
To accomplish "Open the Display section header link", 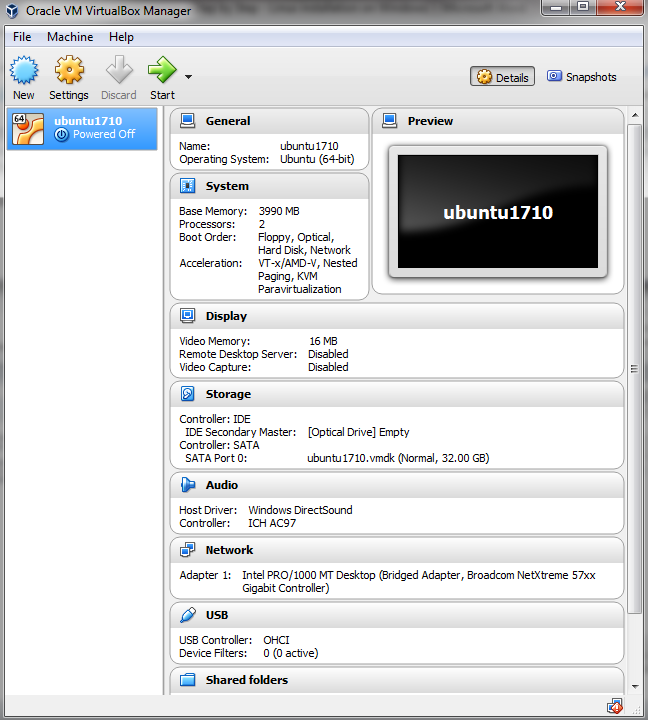I will 226,316.
